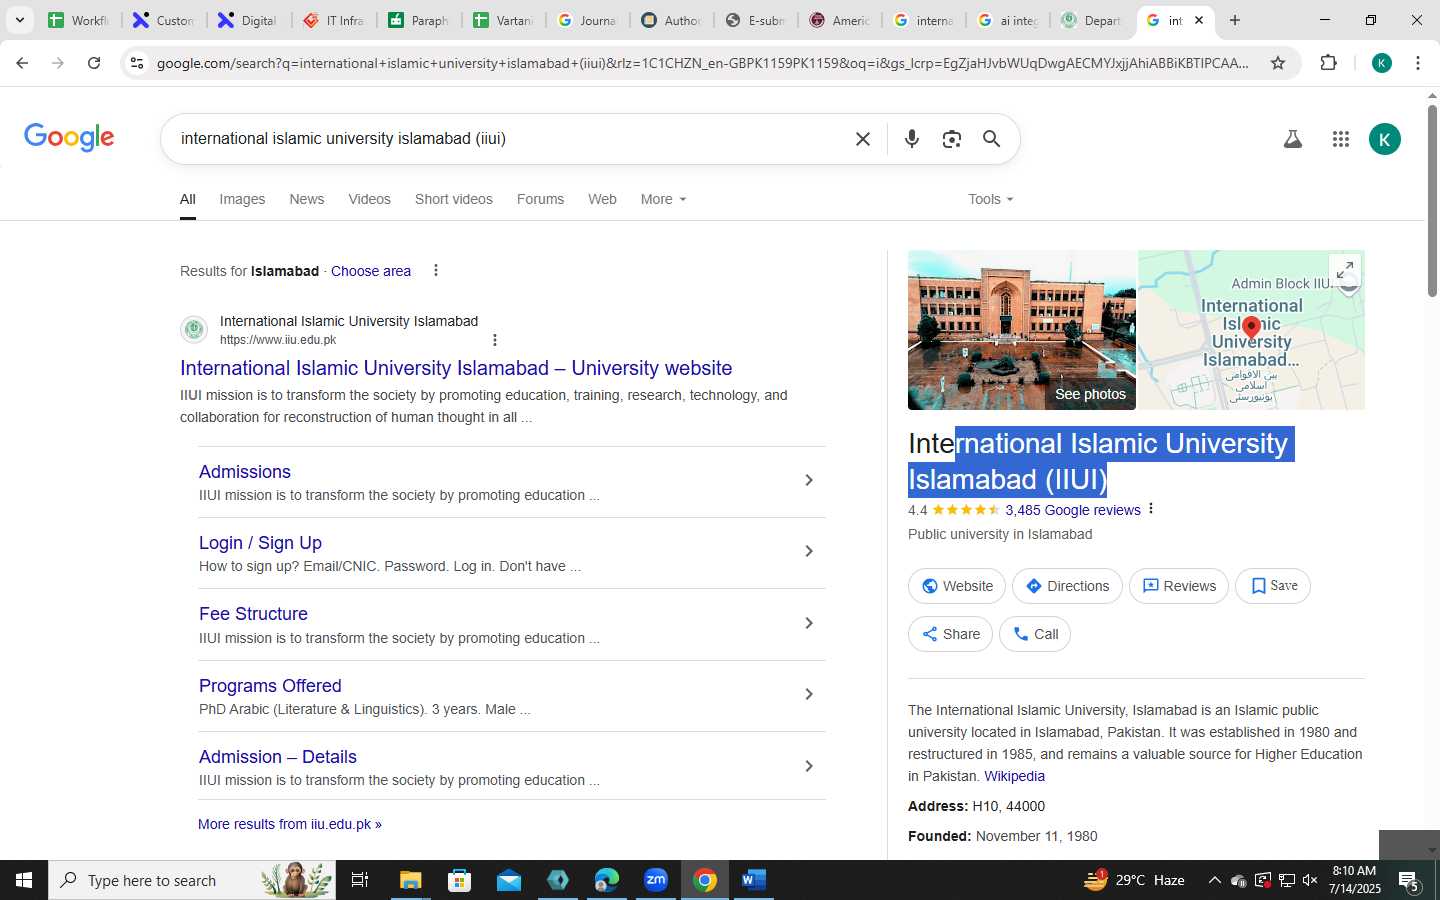Open Microsoft Word from the taskbar
Image resolution: width=1440 pixels, height=900 pixels.
click(754, 880)
